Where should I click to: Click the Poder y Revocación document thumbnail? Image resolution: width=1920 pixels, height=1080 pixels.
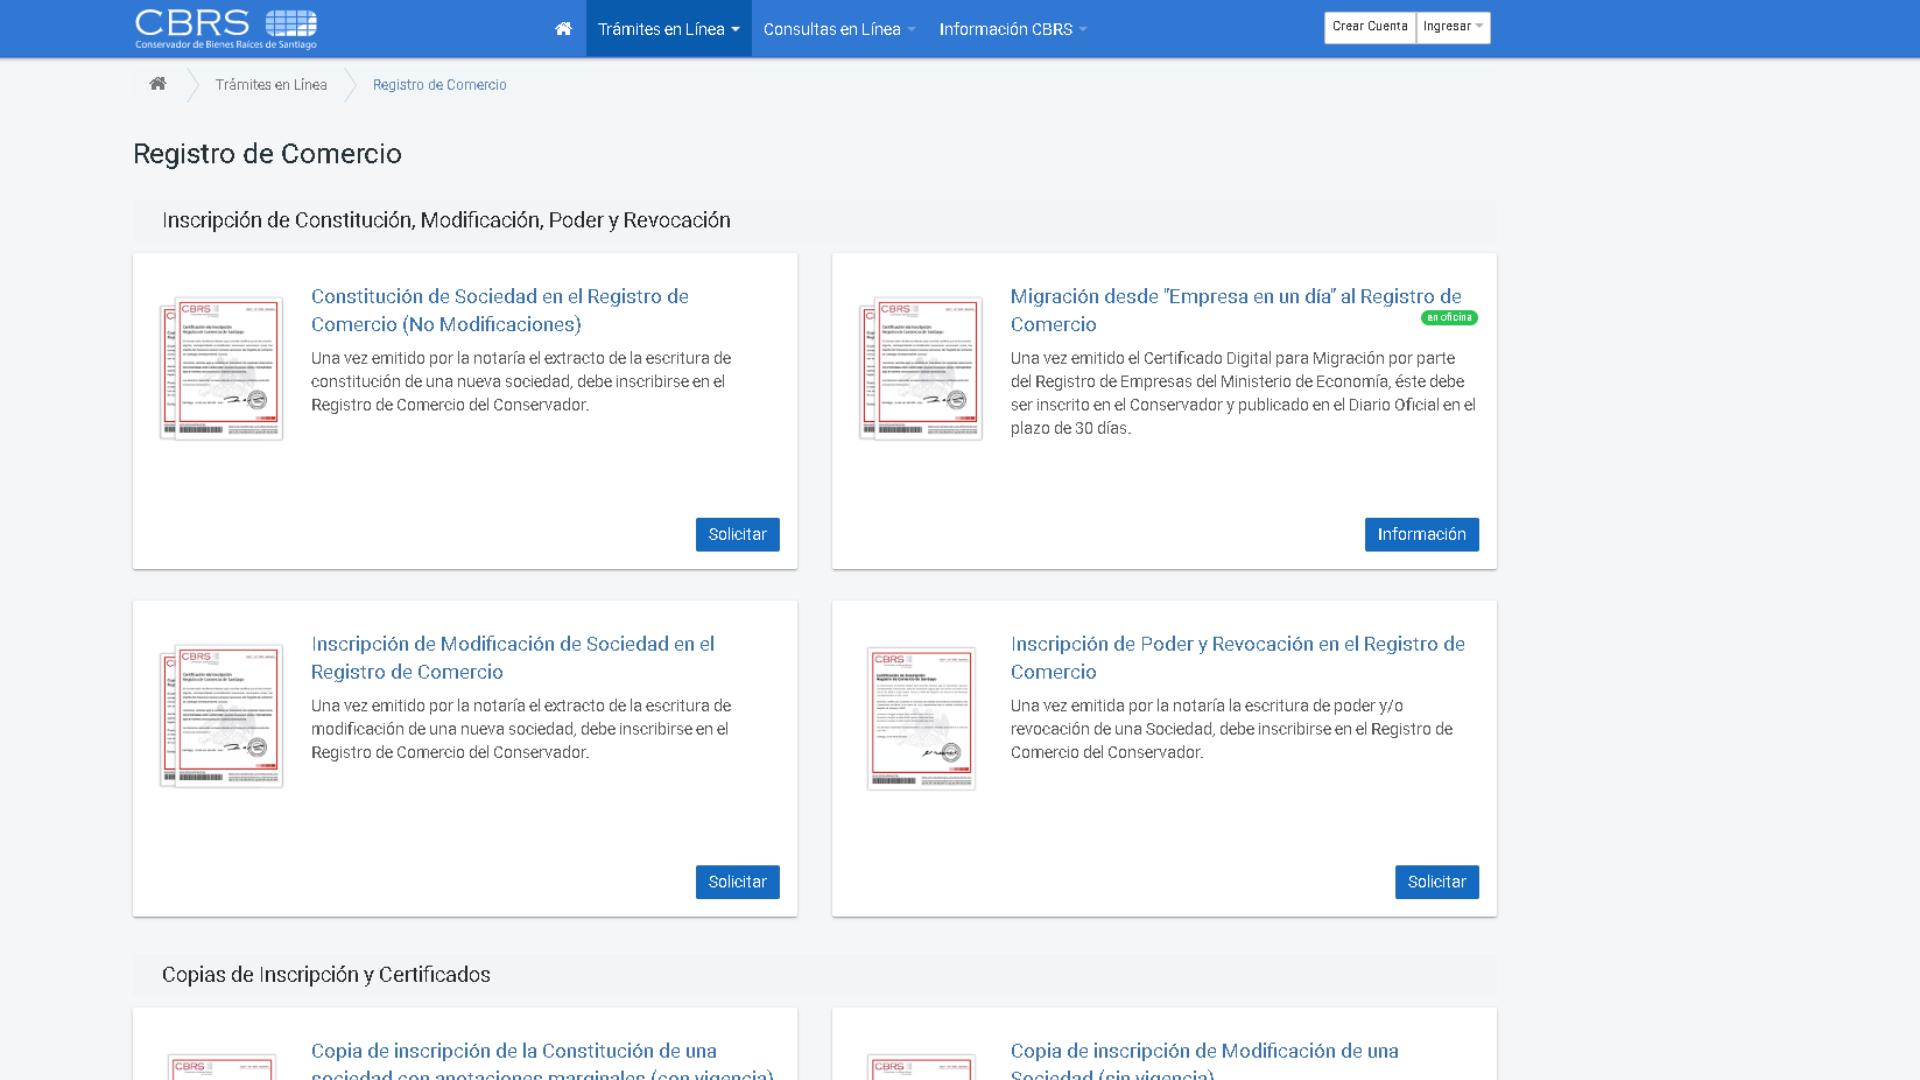click(921, 718)
